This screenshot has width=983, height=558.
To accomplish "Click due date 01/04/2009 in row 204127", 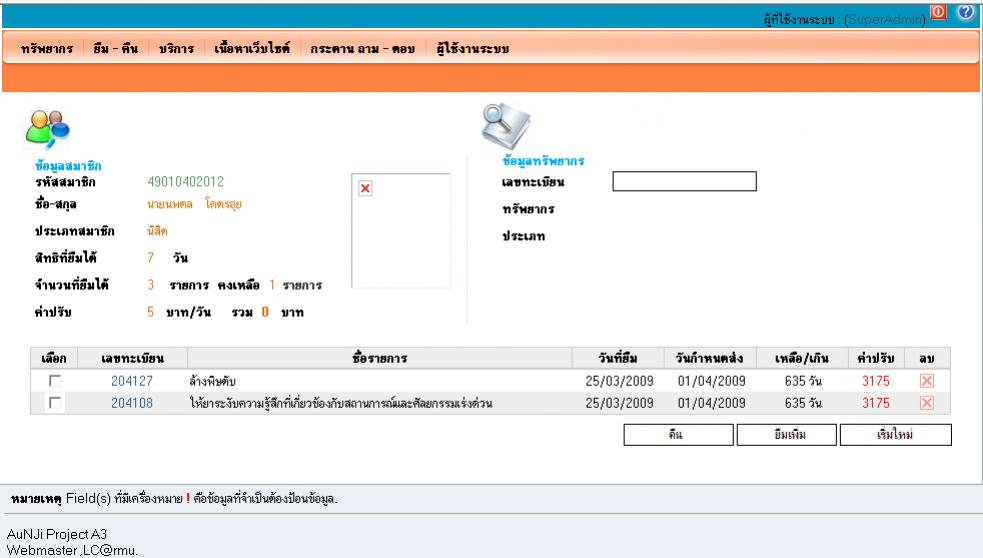I will pyautogui.click(x=712, y=381).
